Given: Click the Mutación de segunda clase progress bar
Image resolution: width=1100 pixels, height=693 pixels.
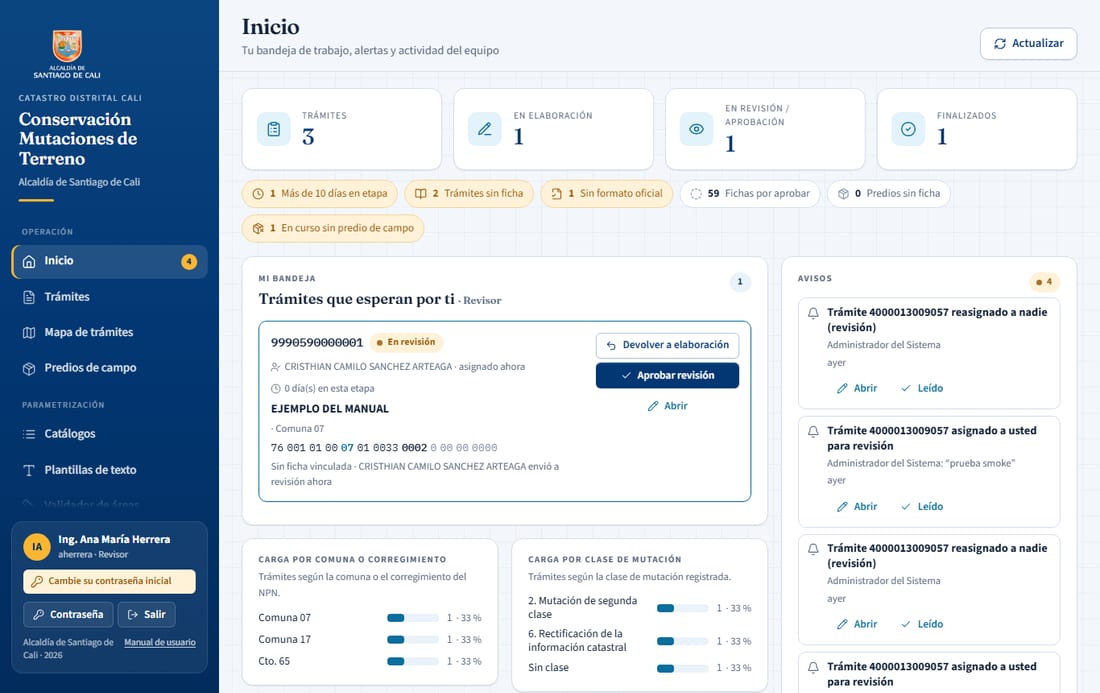Looking at the screenshot, I should click(683, 609).
